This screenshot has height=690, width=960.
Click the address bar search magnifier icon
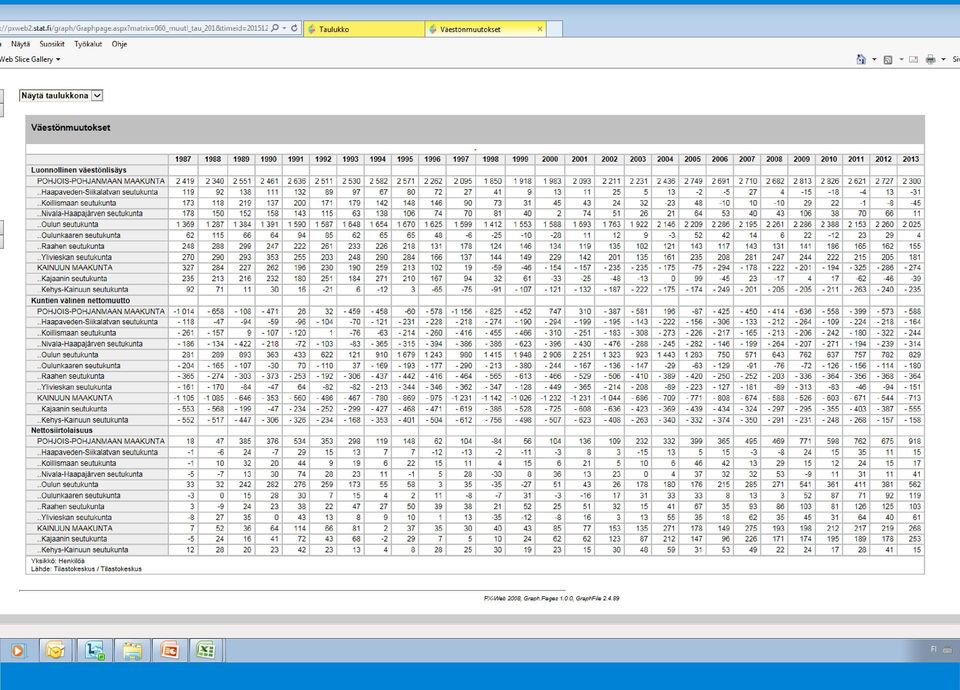pos(275,28)
